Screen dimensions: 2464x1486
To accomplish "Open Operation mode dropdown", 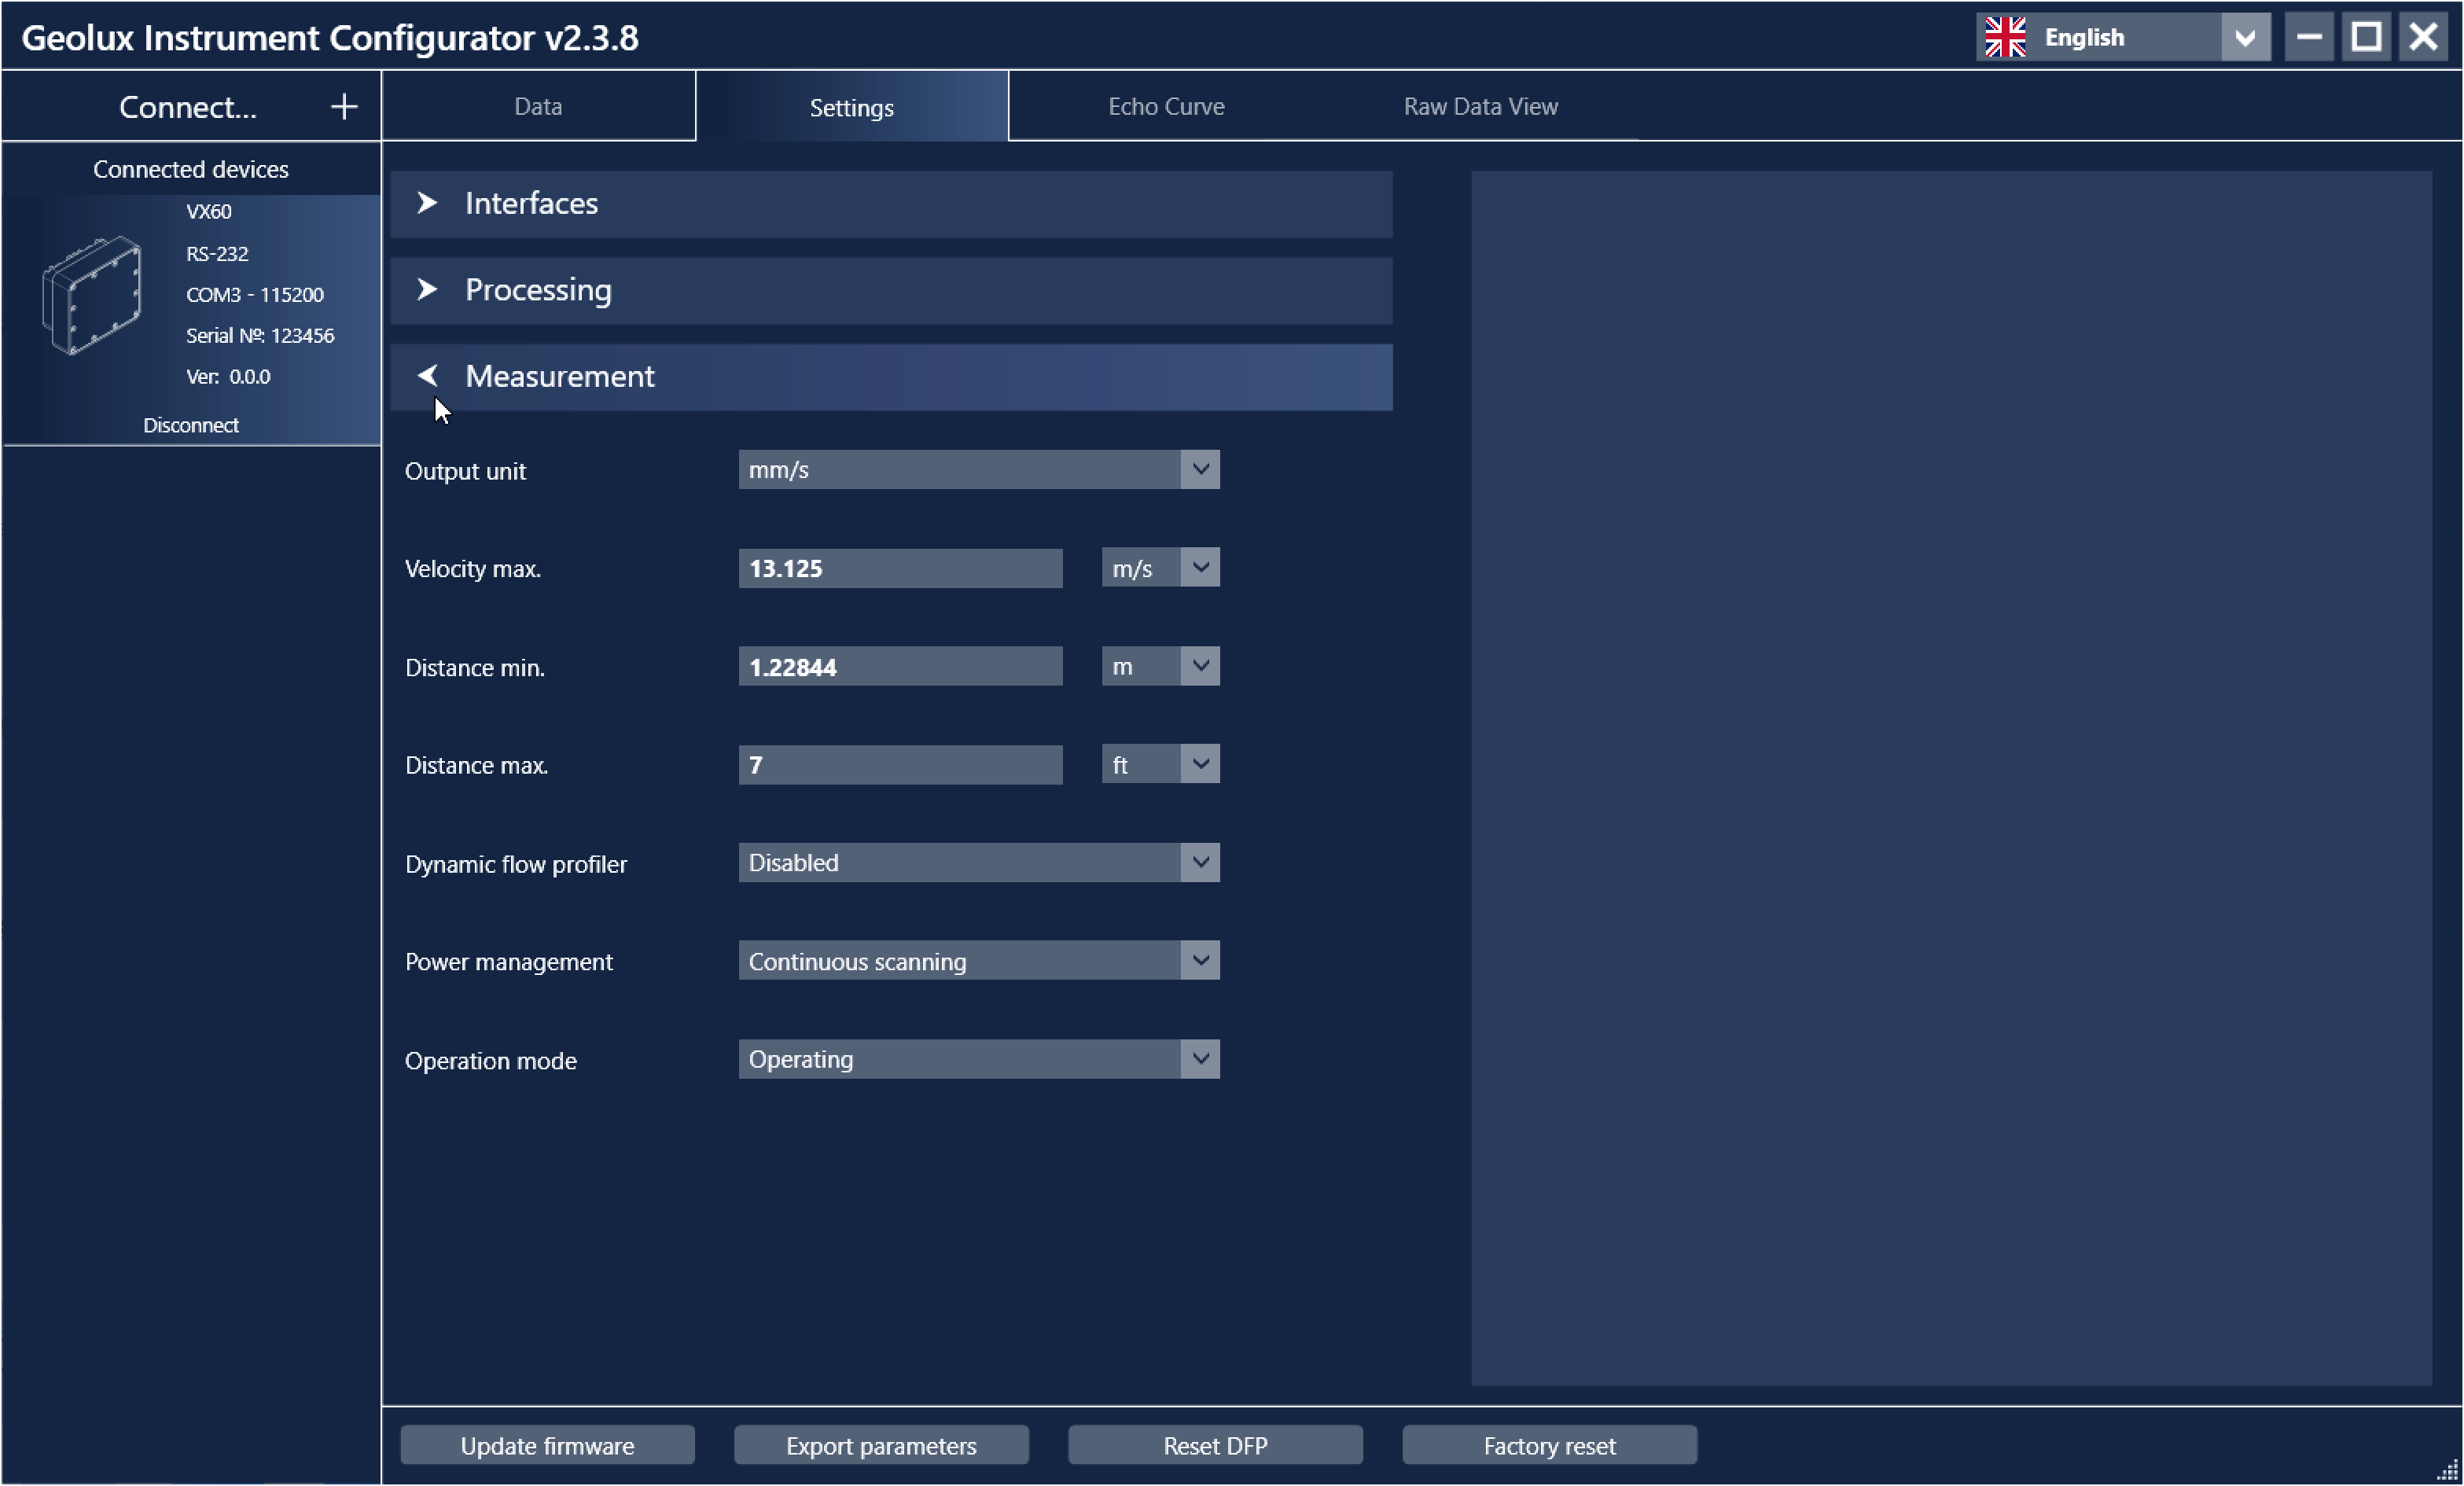I will pos(1199,1059).
